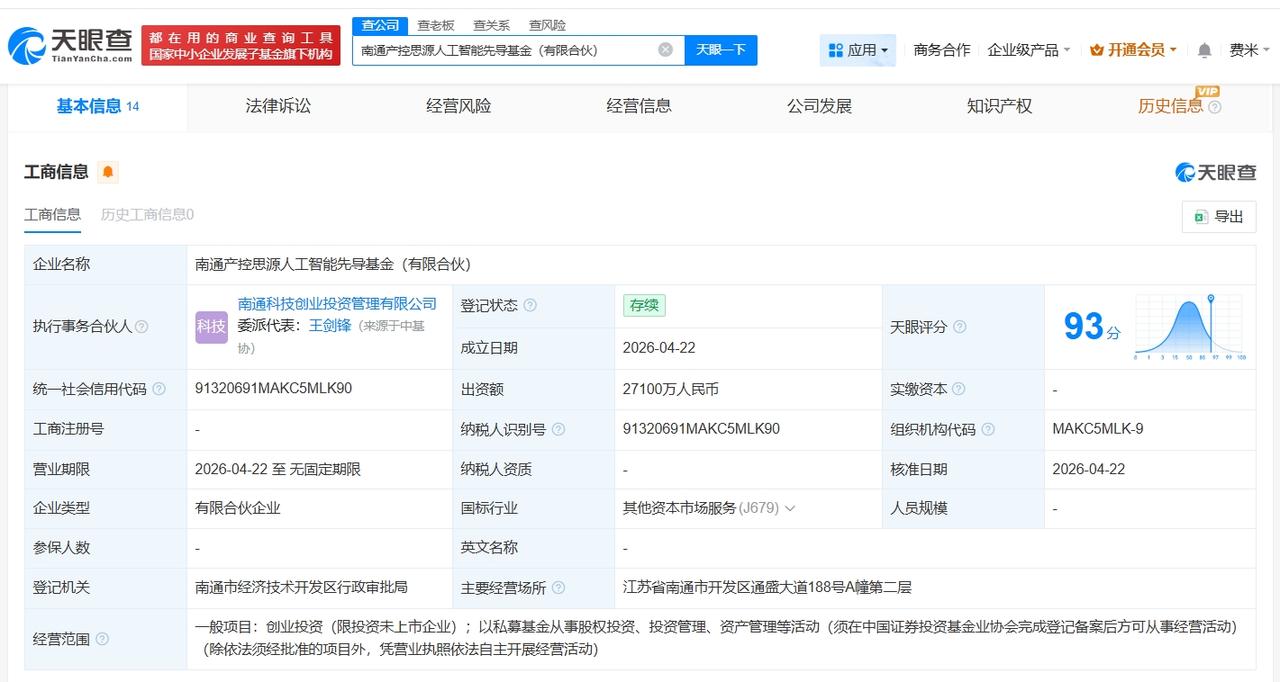Open the notification bell in top toolbar
Image resolution: width=1280 pixels, height=682 pixels.
coord(1202,48)
